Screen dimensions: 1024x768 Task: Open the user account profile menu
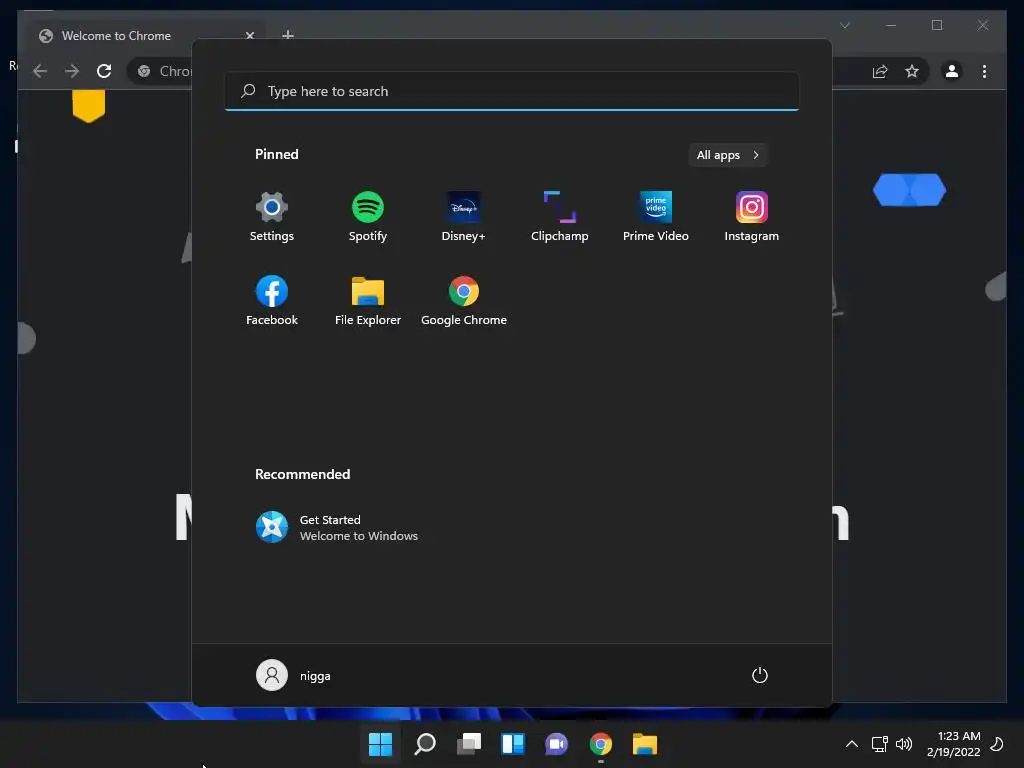[293, 675]
